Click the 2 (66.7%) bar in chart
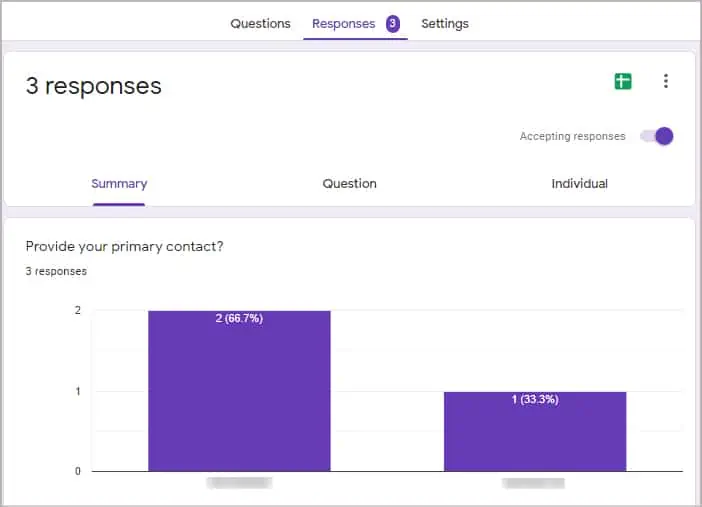Image resolution: width=702 pixels, height=507 pixels. pyautogui.click(x=239, y=391)
